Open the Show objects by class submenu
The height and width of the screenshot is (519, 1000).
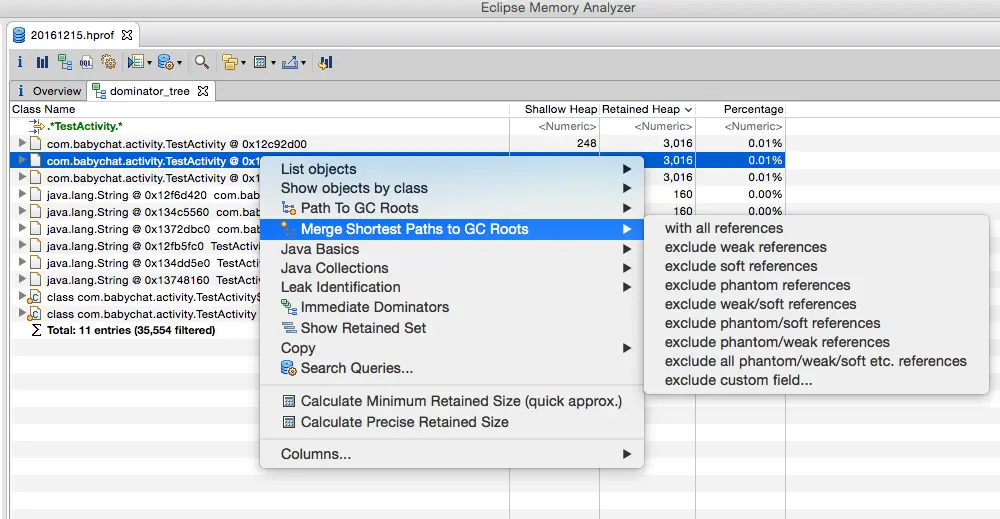coord(452,188)
